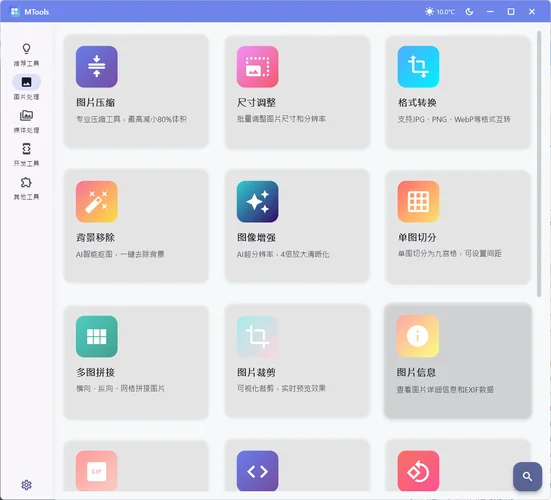The image size is (551, 500).
Task: Click the 格式转换 card title
Action: coord(417,103)
